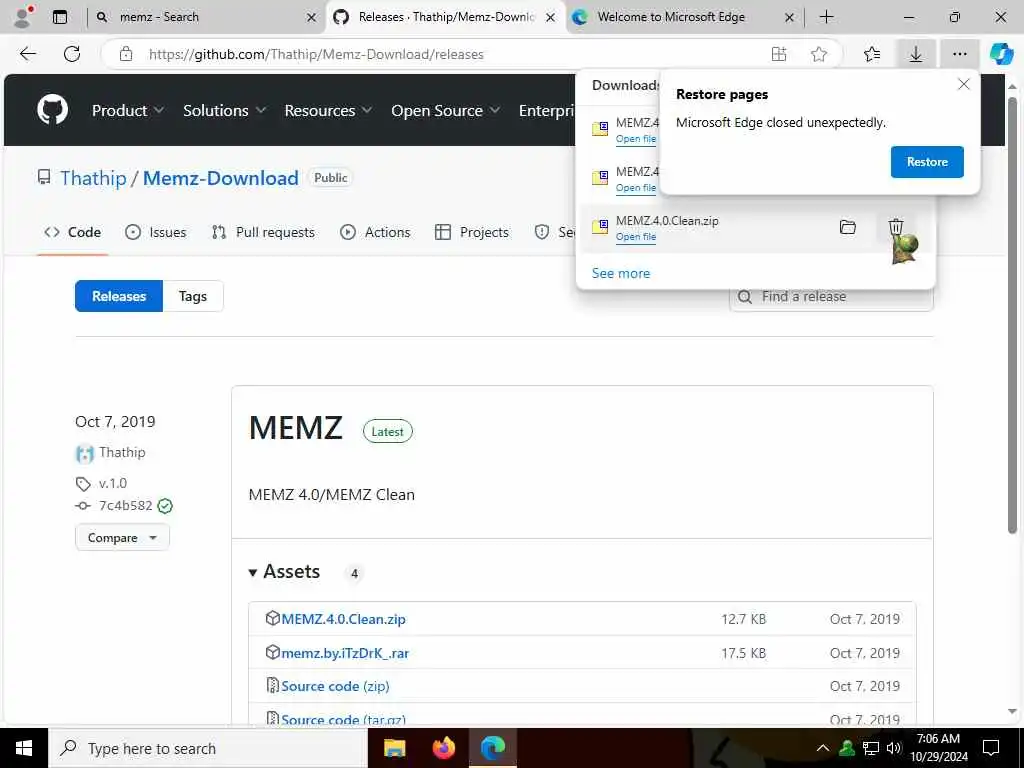This screenshot has height=768, width=1024.
Task: Open the notification center
Action: [x=991, y=748]
